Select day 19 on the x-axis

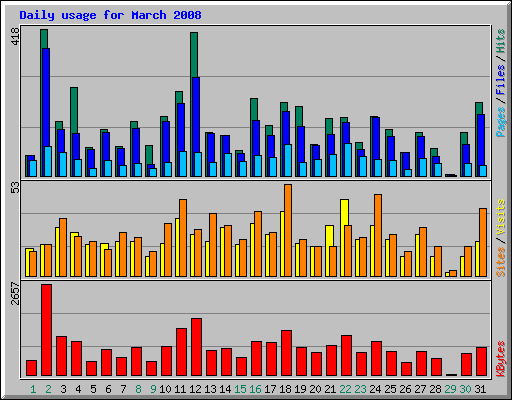coord(300,389)
